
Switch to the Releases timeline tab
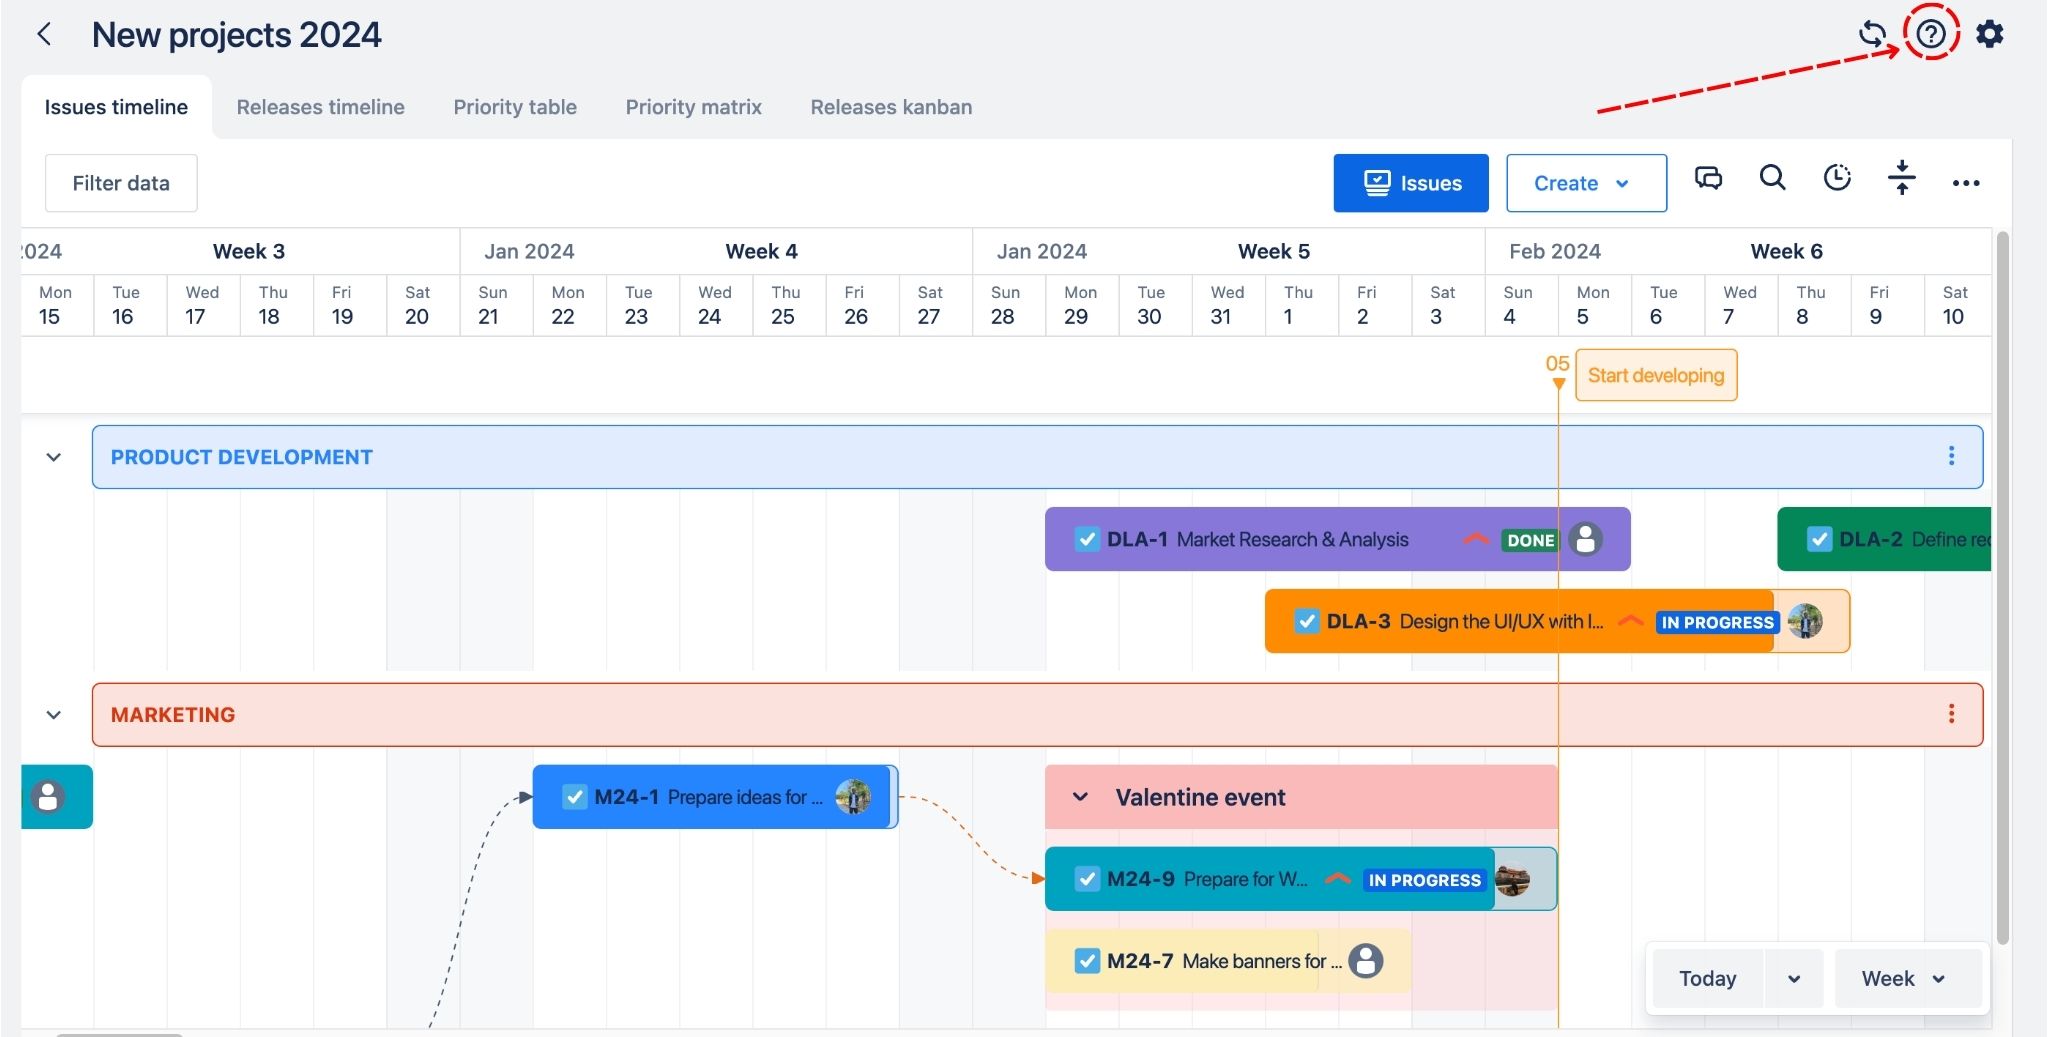tap(320, 107)
